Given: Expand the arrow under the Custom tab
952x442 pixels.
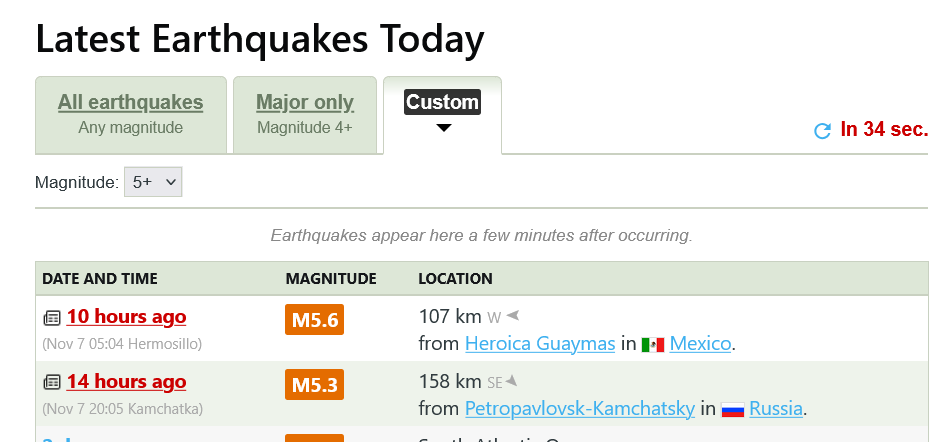Looking at the screenshot, I should click(x=444, y=128).
